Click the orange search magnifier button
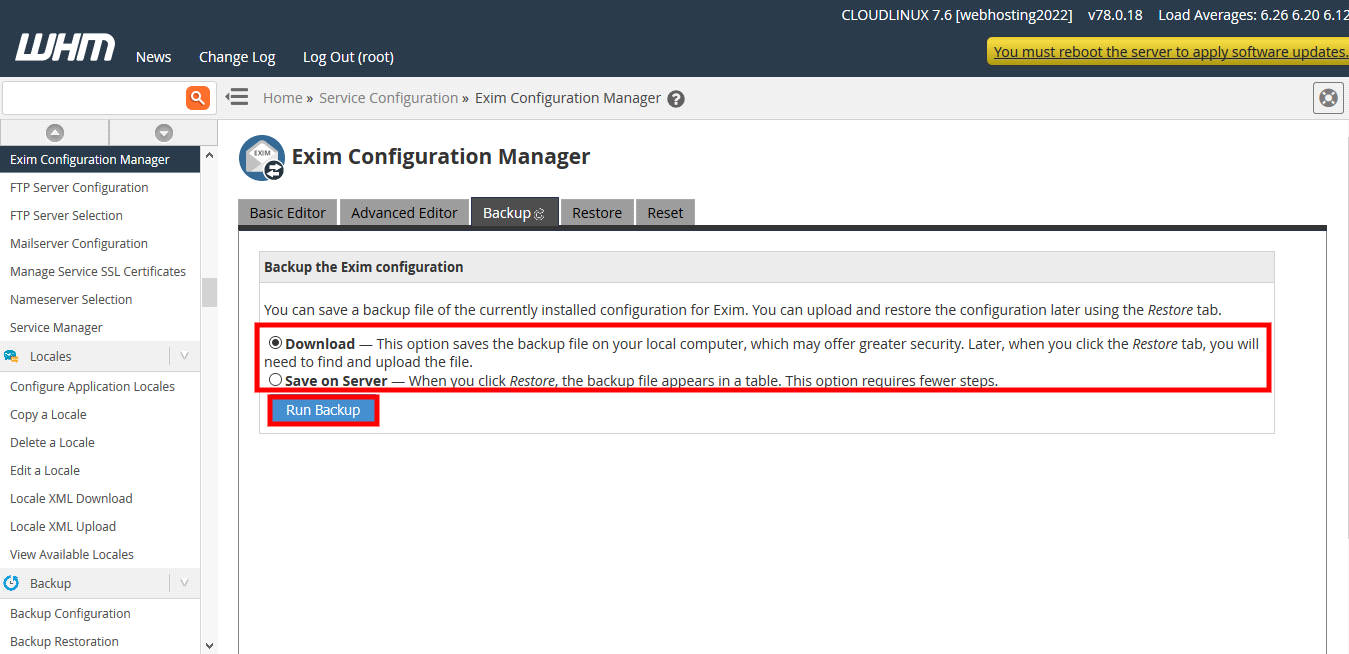The height and width of the screenshot is (654, 1349). 198,97
